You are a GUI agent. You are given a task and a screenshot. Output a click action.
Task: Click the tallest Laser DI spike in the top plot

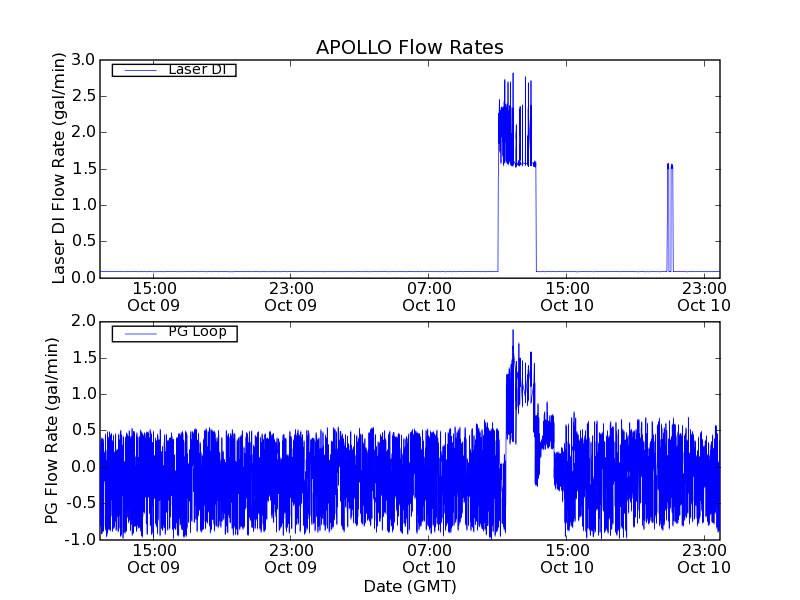(513, 74)
